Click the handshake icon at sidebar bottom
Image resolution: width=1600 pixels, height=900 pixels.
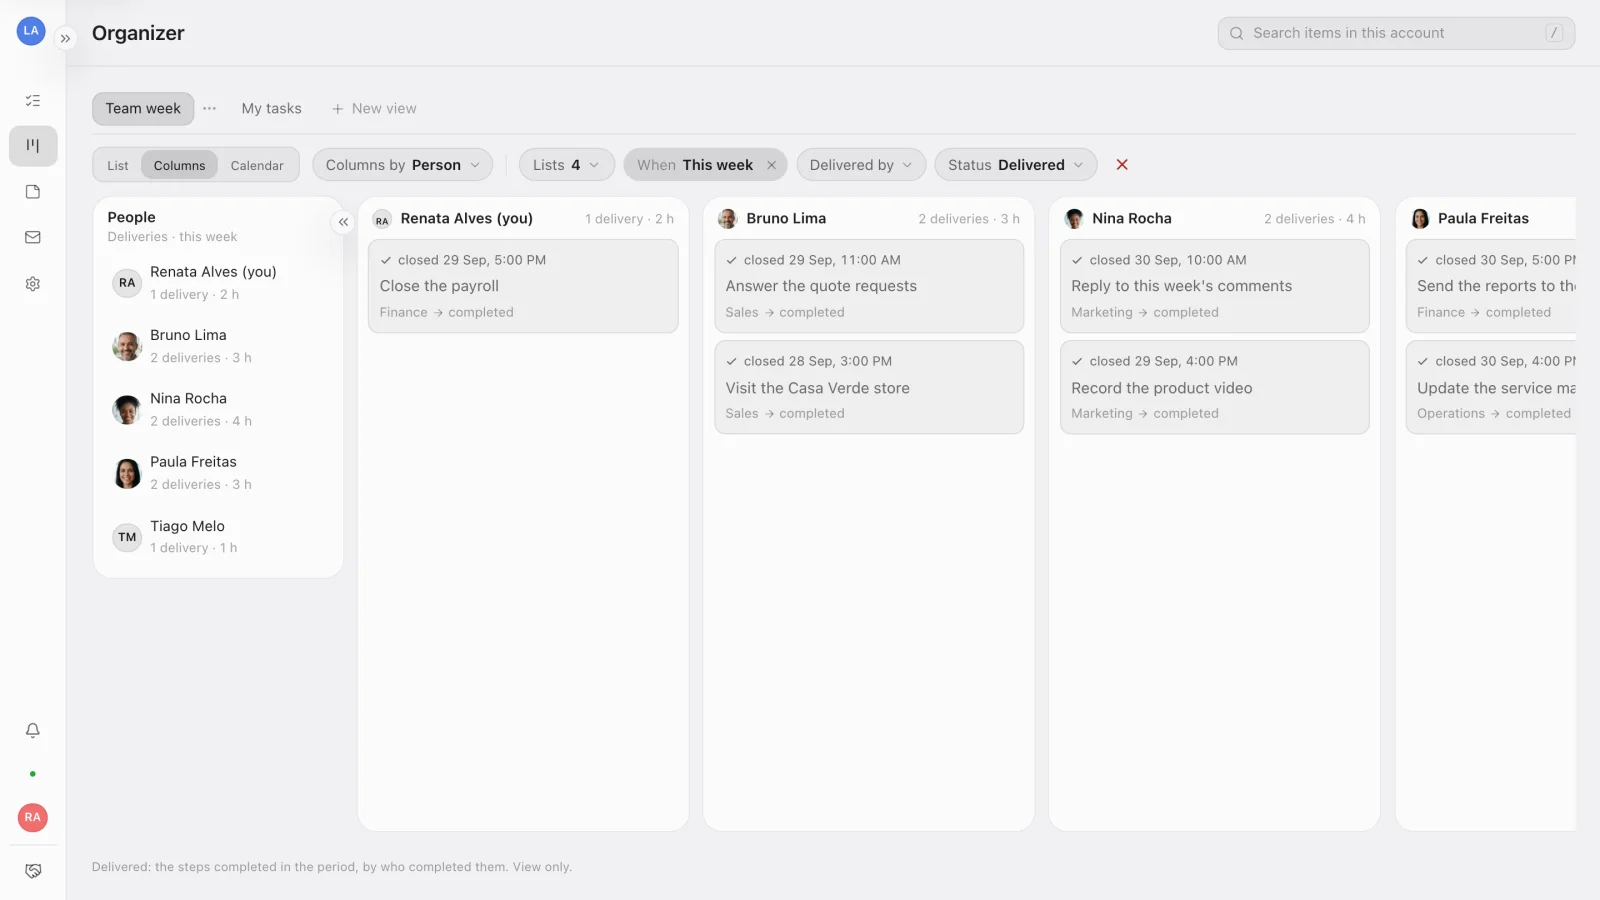point(33,871)
